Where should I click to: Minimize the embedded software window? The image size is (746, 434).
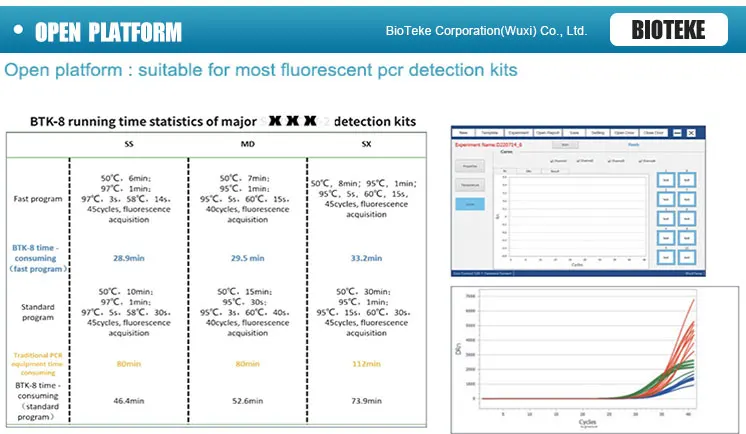[x=677, y=133]
